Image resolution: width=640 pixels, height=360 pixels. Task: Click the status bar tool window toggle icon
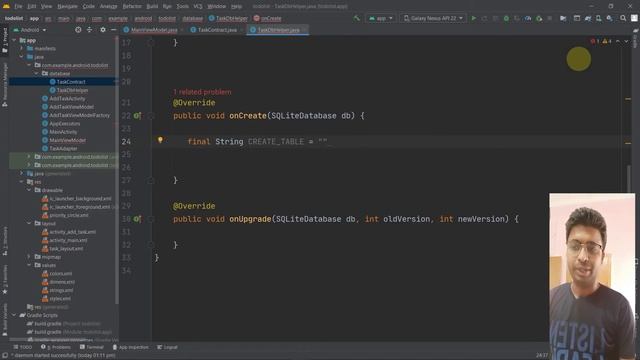tap(4, 356)
